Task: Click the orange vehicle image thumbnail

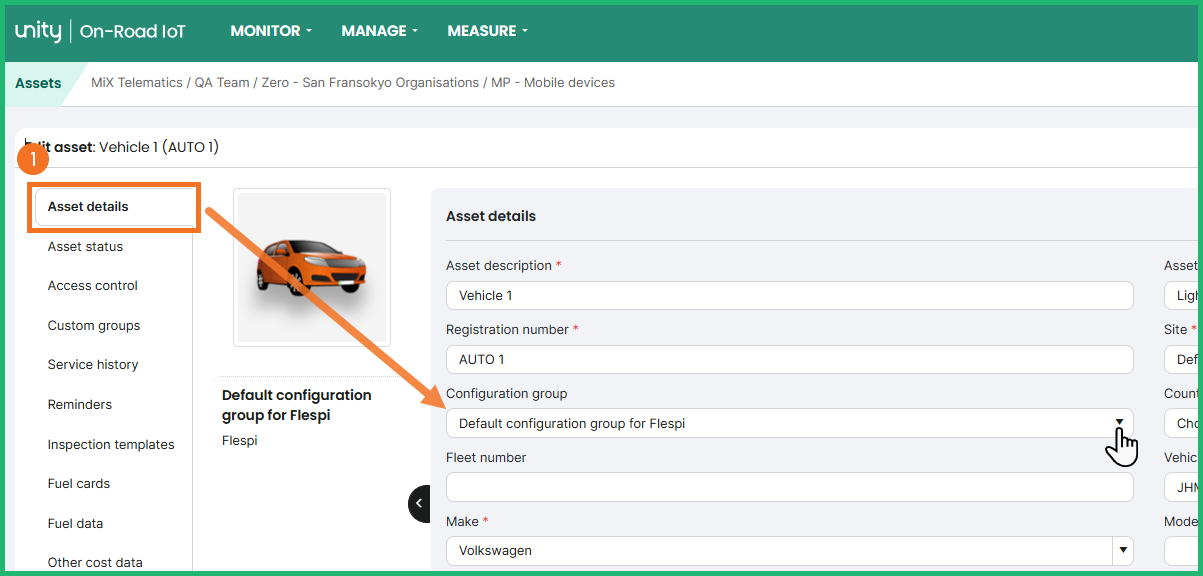Action: pos(311,267)
